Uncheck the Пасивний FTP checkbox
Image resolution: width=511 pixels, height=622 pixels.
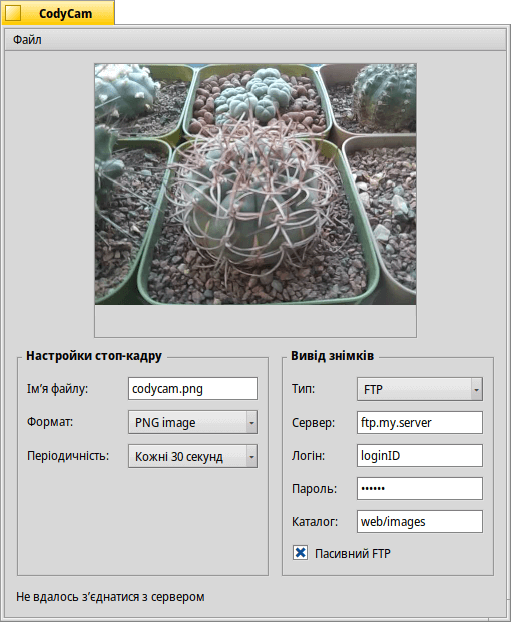coord(300,553)
